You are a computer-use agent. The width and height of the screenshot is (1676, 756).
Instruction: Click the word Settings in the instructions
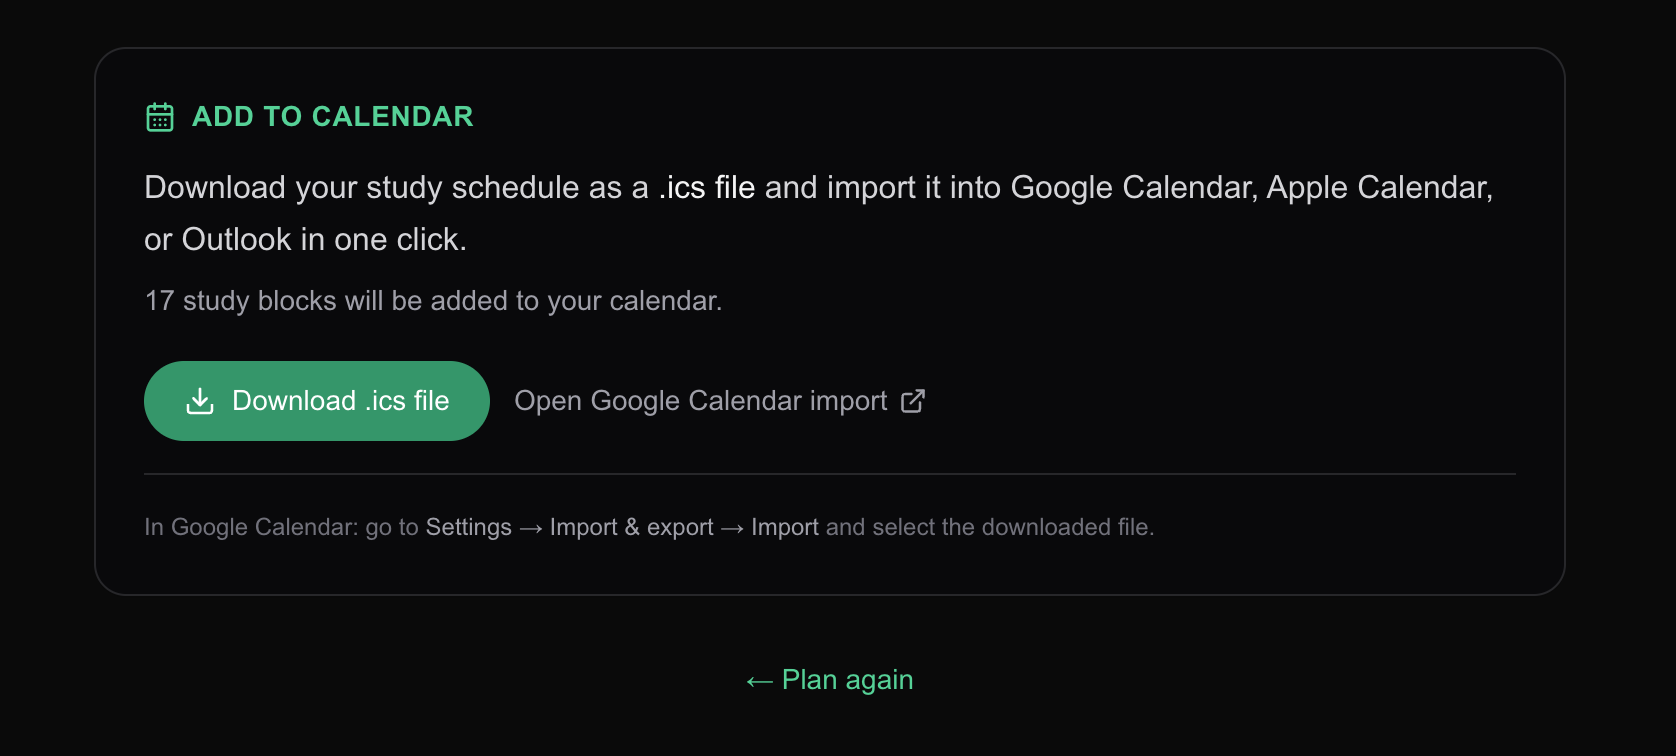pos(468,527)
